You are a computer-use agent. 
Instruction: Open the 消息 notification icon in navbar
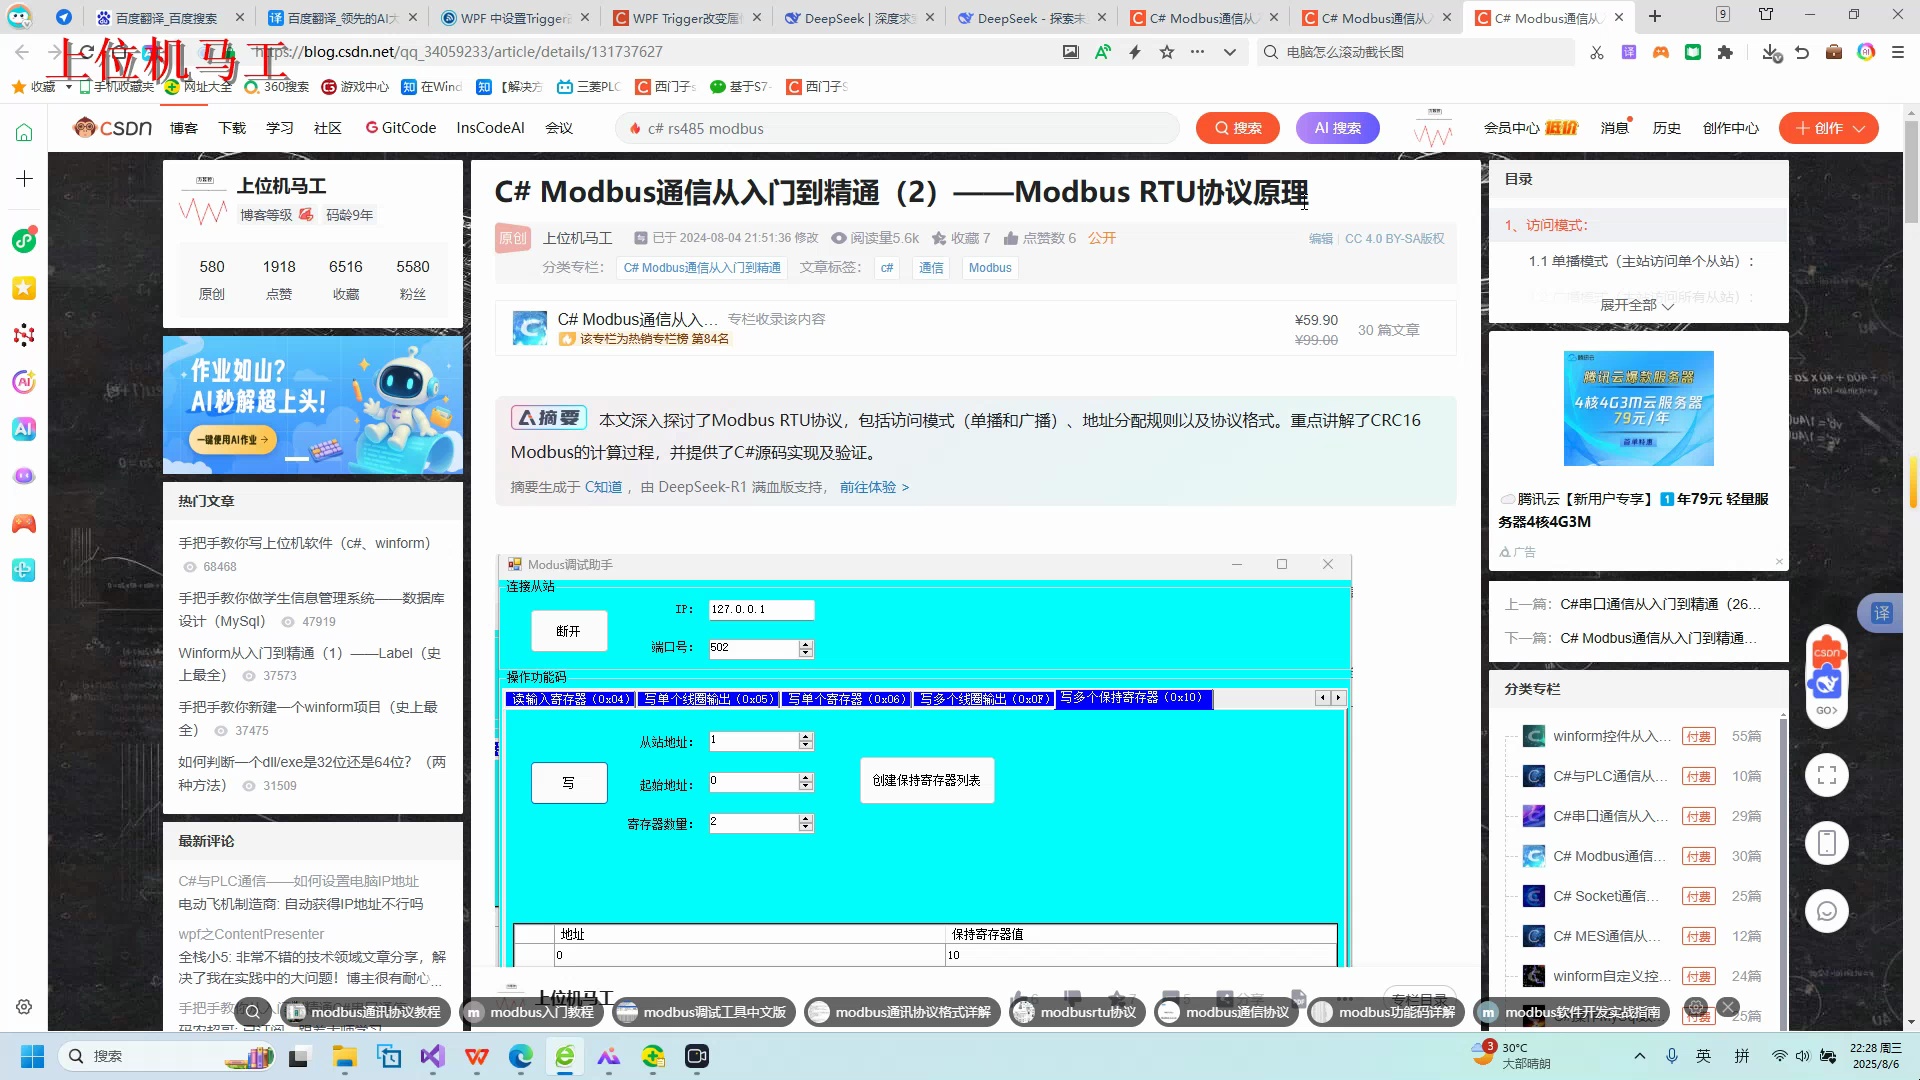pyautogui.click(x=1612, y=127)
